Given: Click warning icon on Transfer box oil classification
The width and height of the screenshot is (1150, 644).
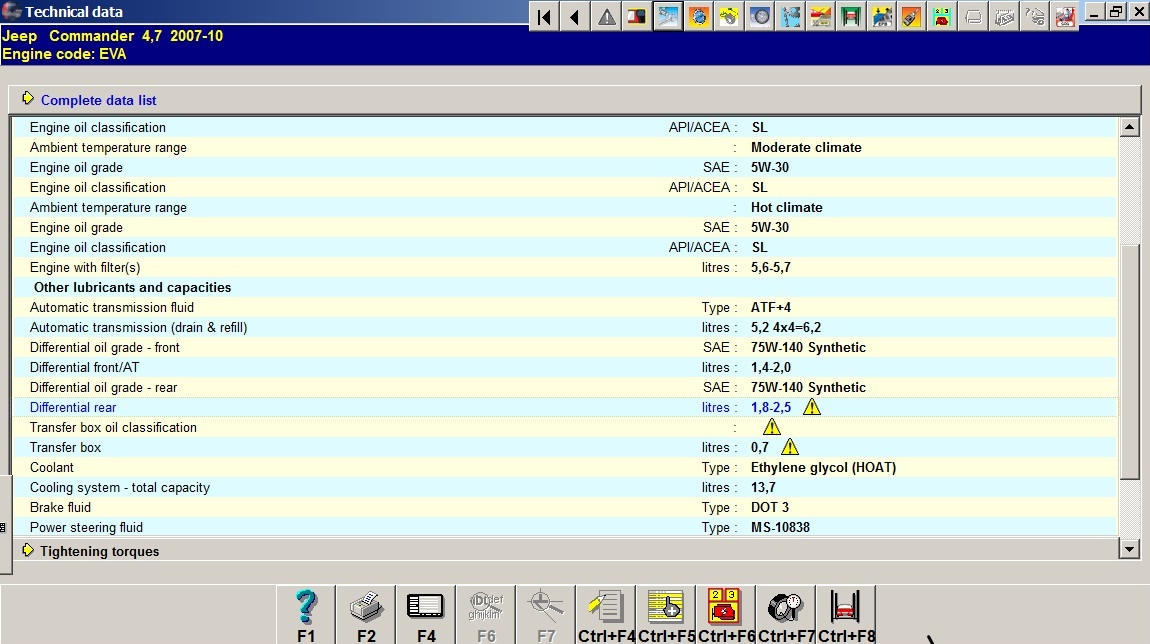Looking at the screenshot, I should tap(771, 427).
